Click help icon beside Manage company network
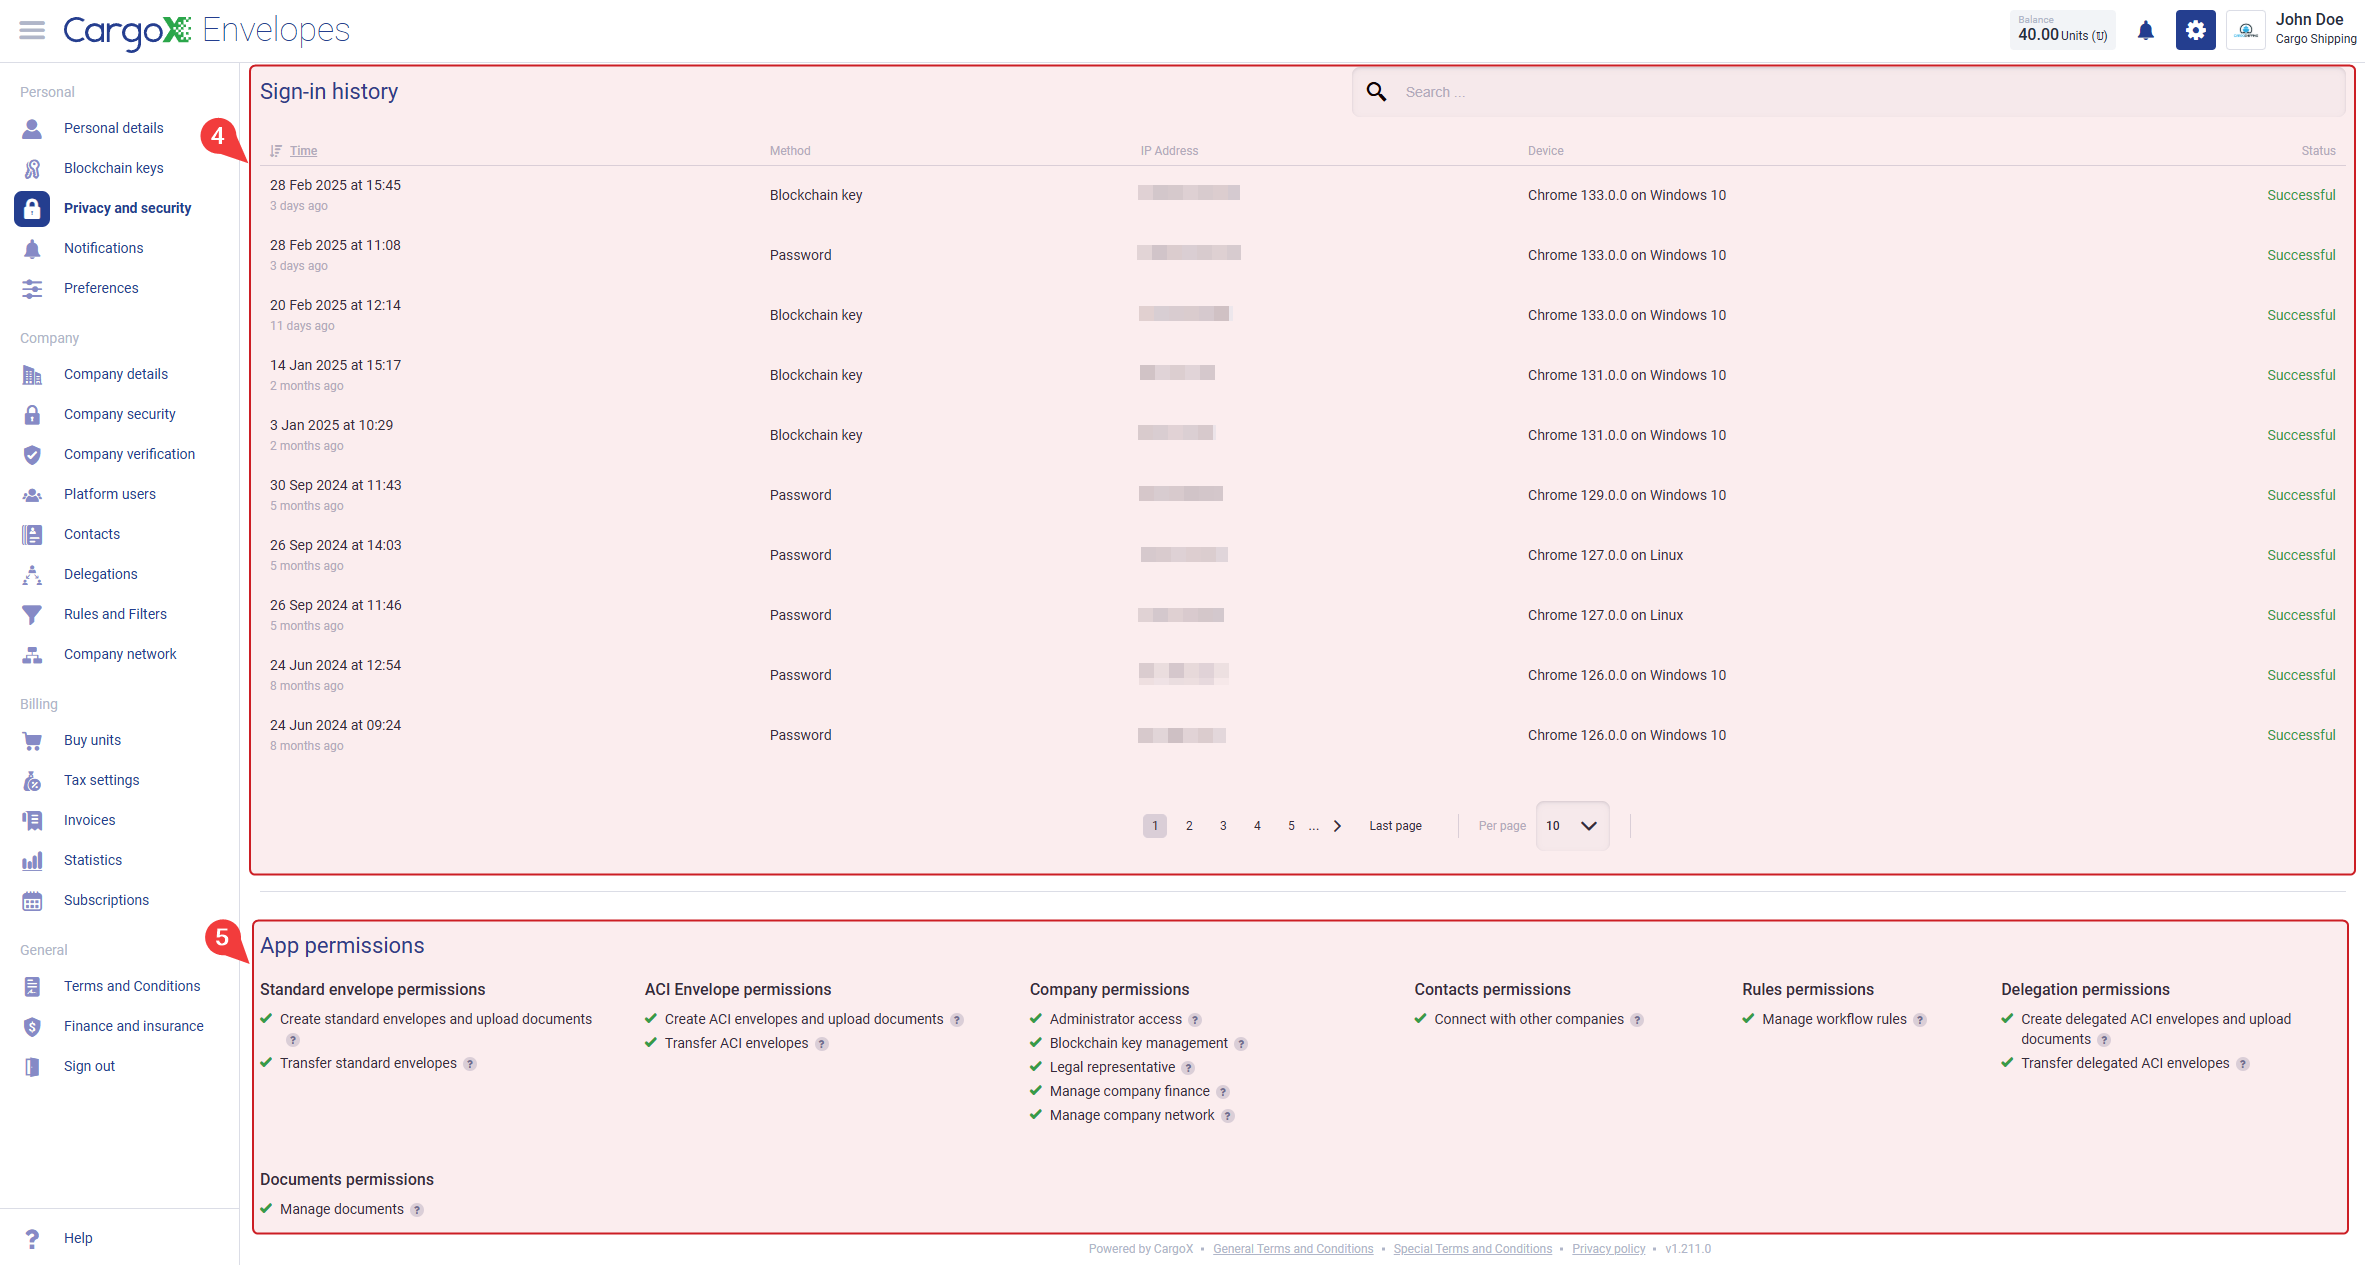This screenshot has height=1265, width=2365. (1228, 1116)
